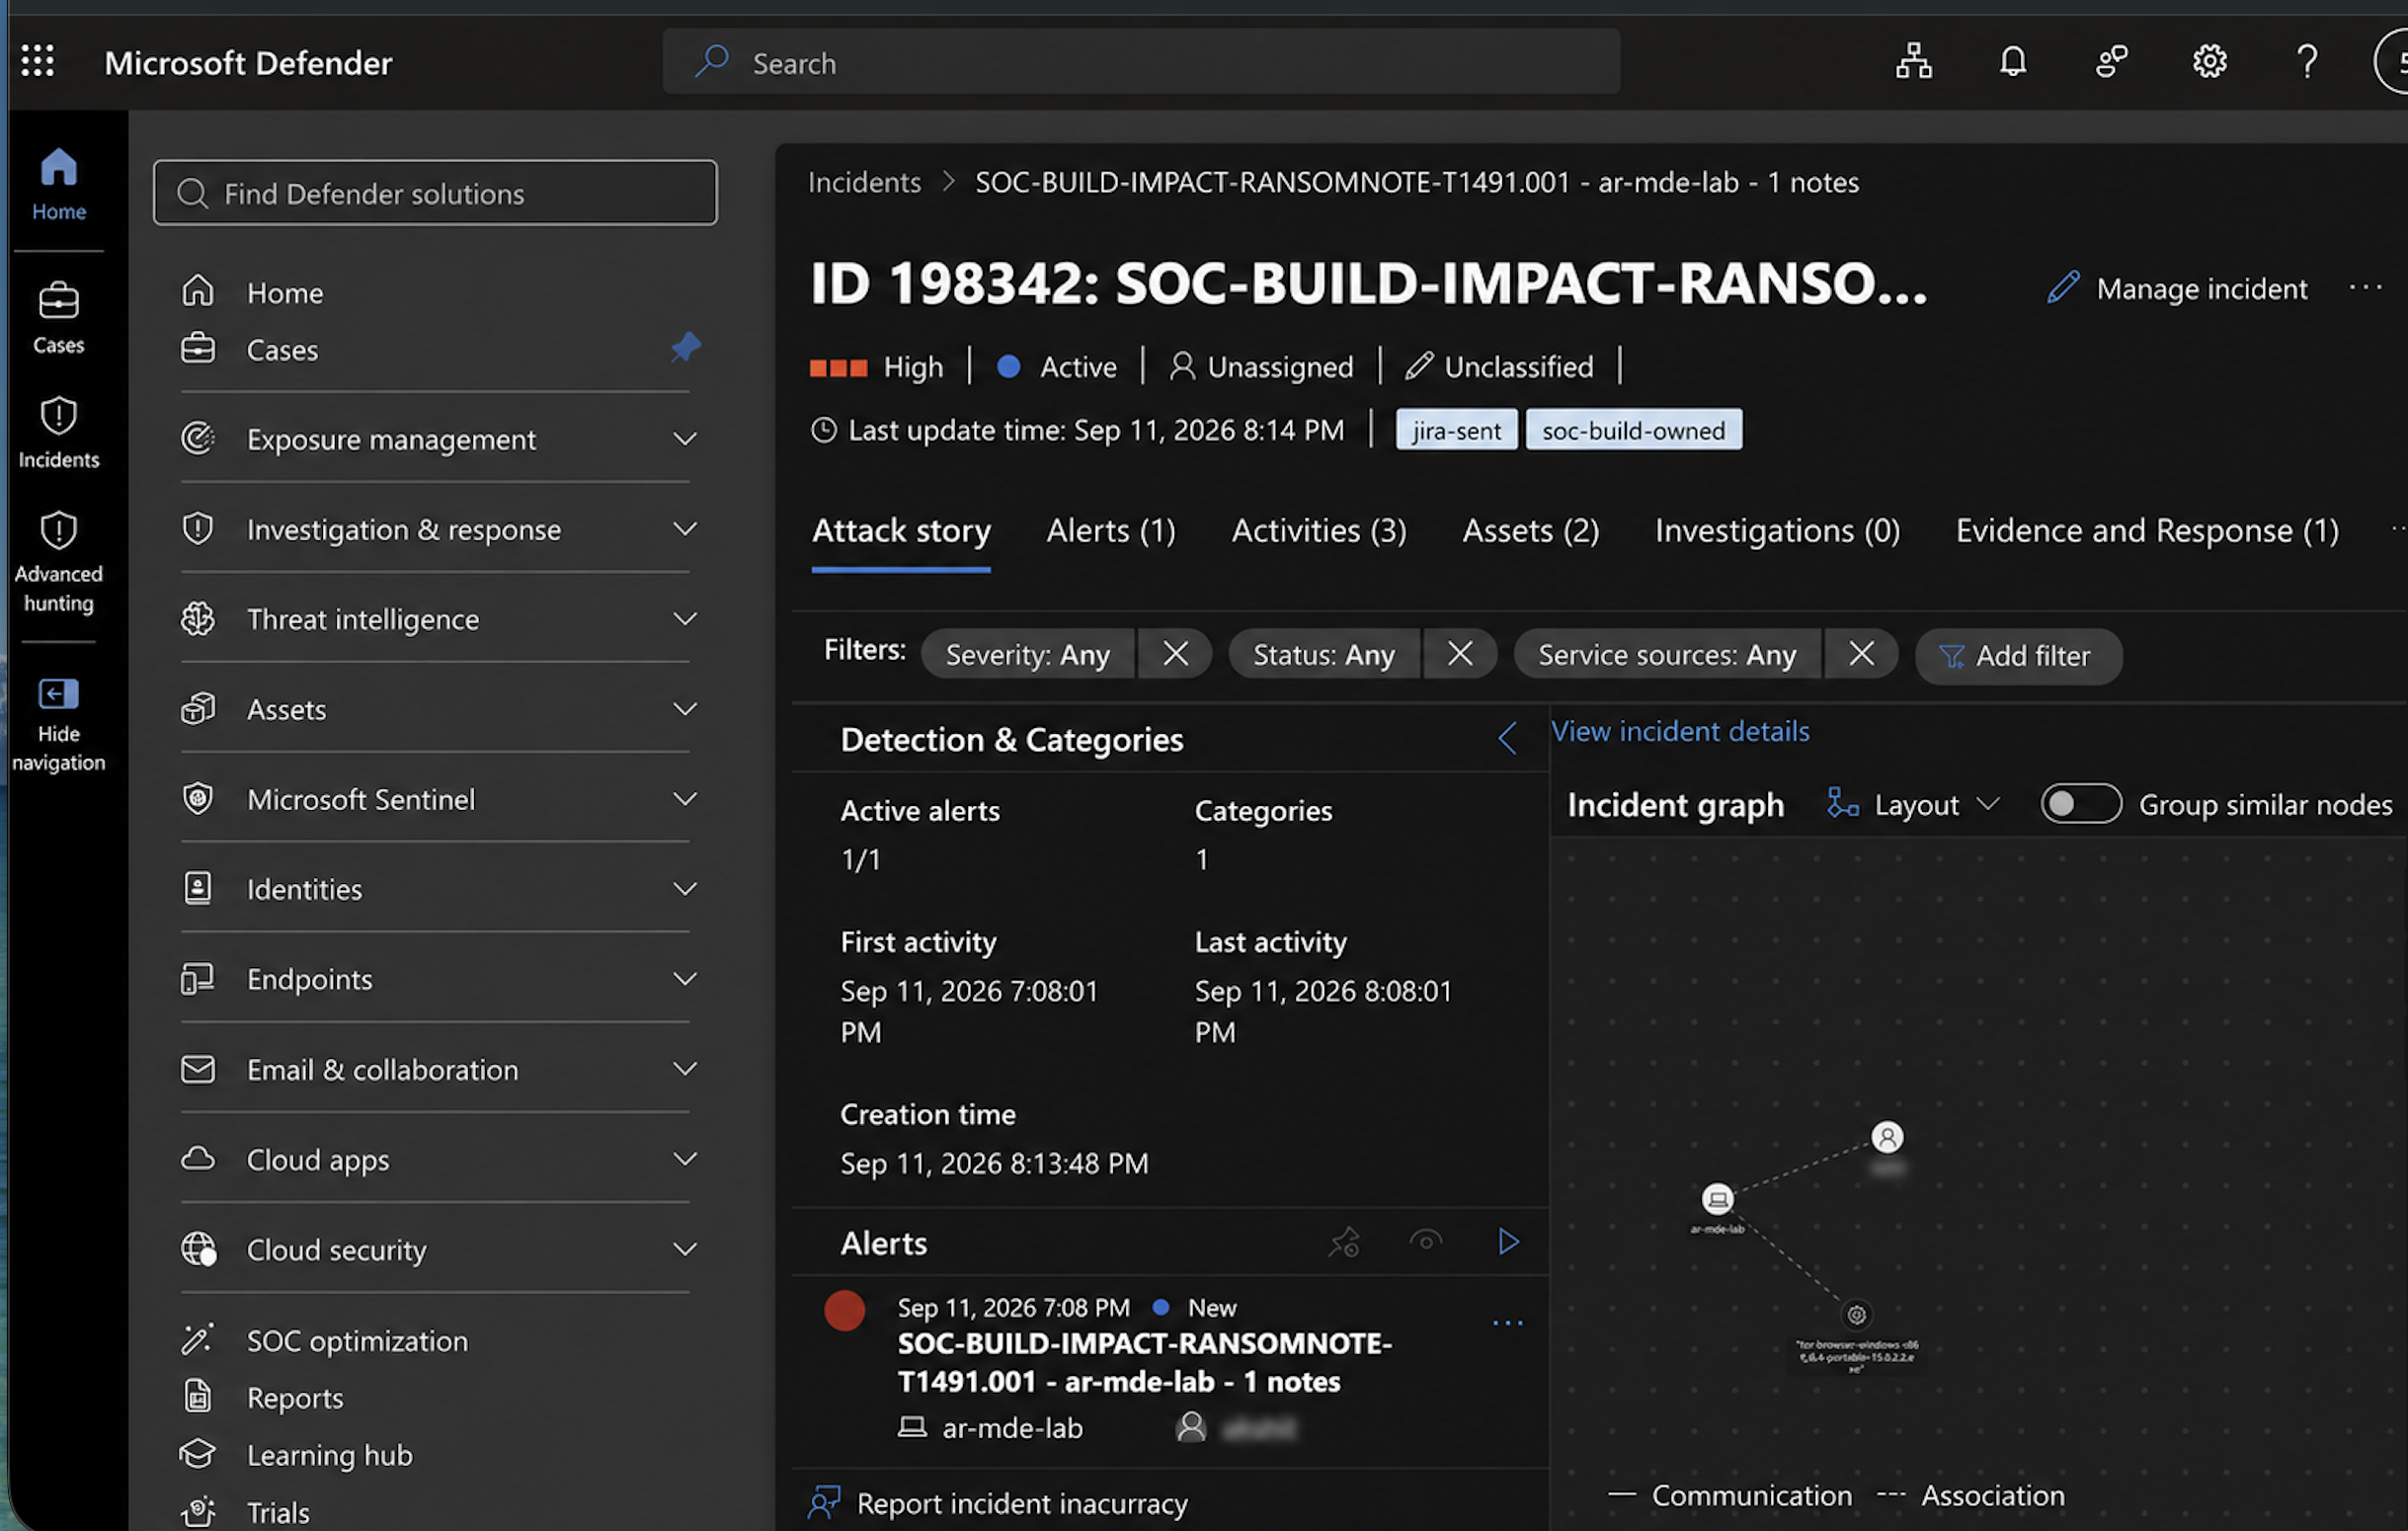Screen dimensions: 2408x1531
Task: Remove the Status: Any filter
Action: click(x=1459, y=654)
